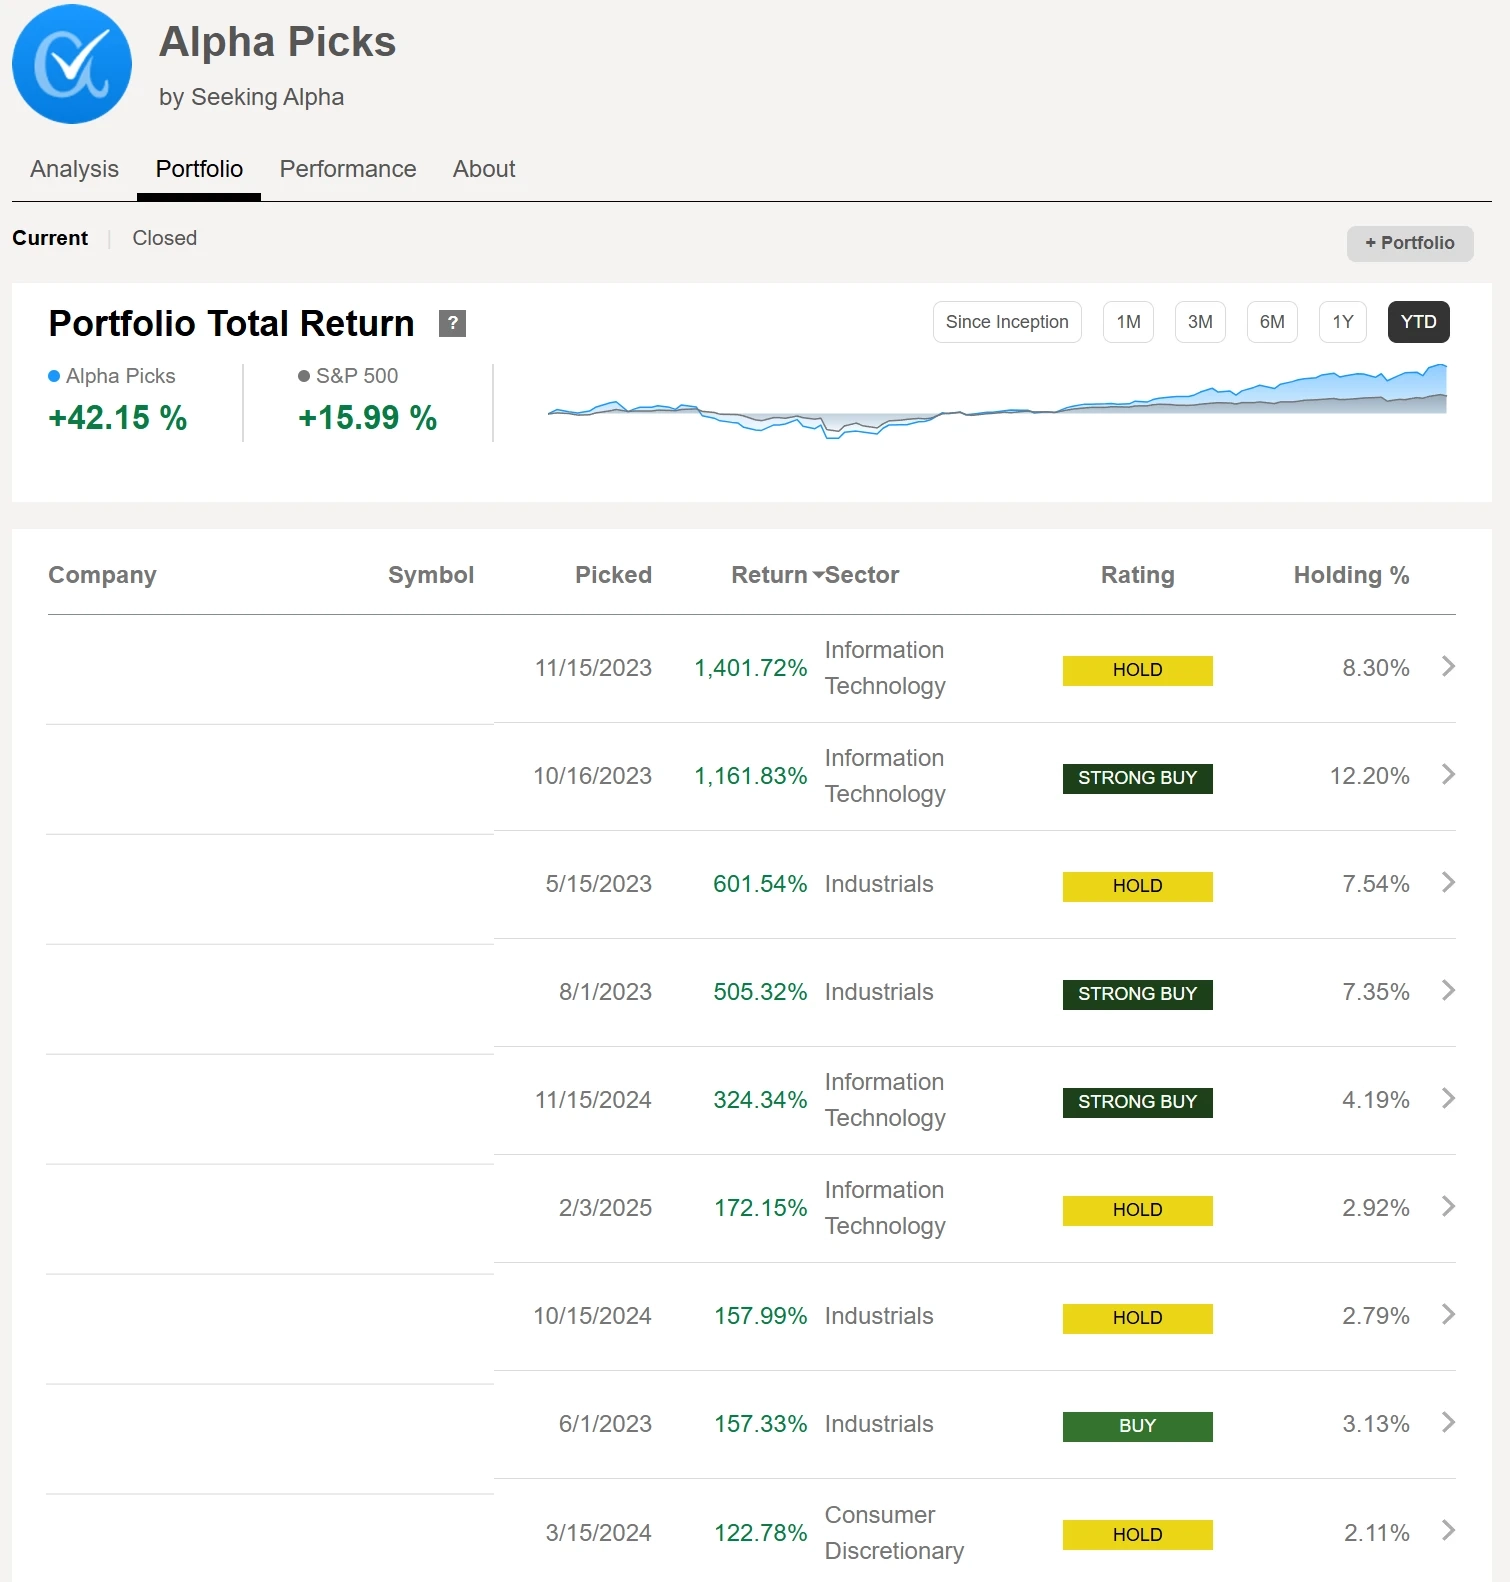Click chevron on the 6/1/2023 row
The image size is (1510, 1582).
coord(1447,1423)
